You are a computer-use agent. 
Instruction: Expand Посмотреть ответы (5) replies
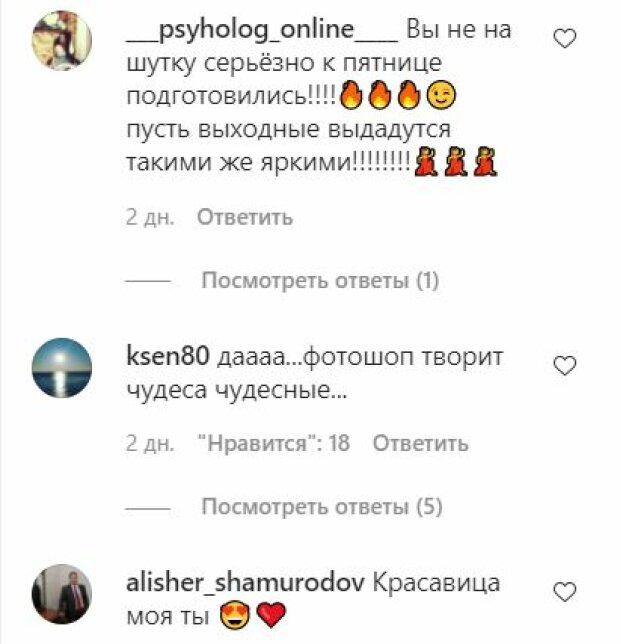pos(322,506)
